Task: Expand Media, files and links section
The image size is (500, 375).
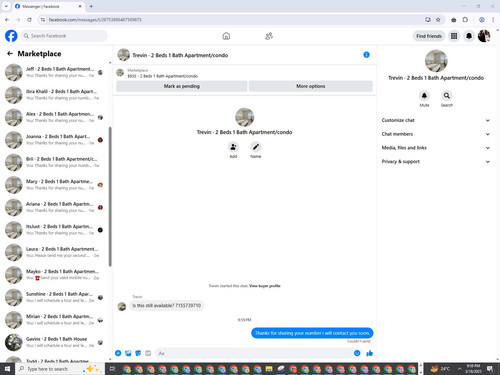Action: [436, 148]
